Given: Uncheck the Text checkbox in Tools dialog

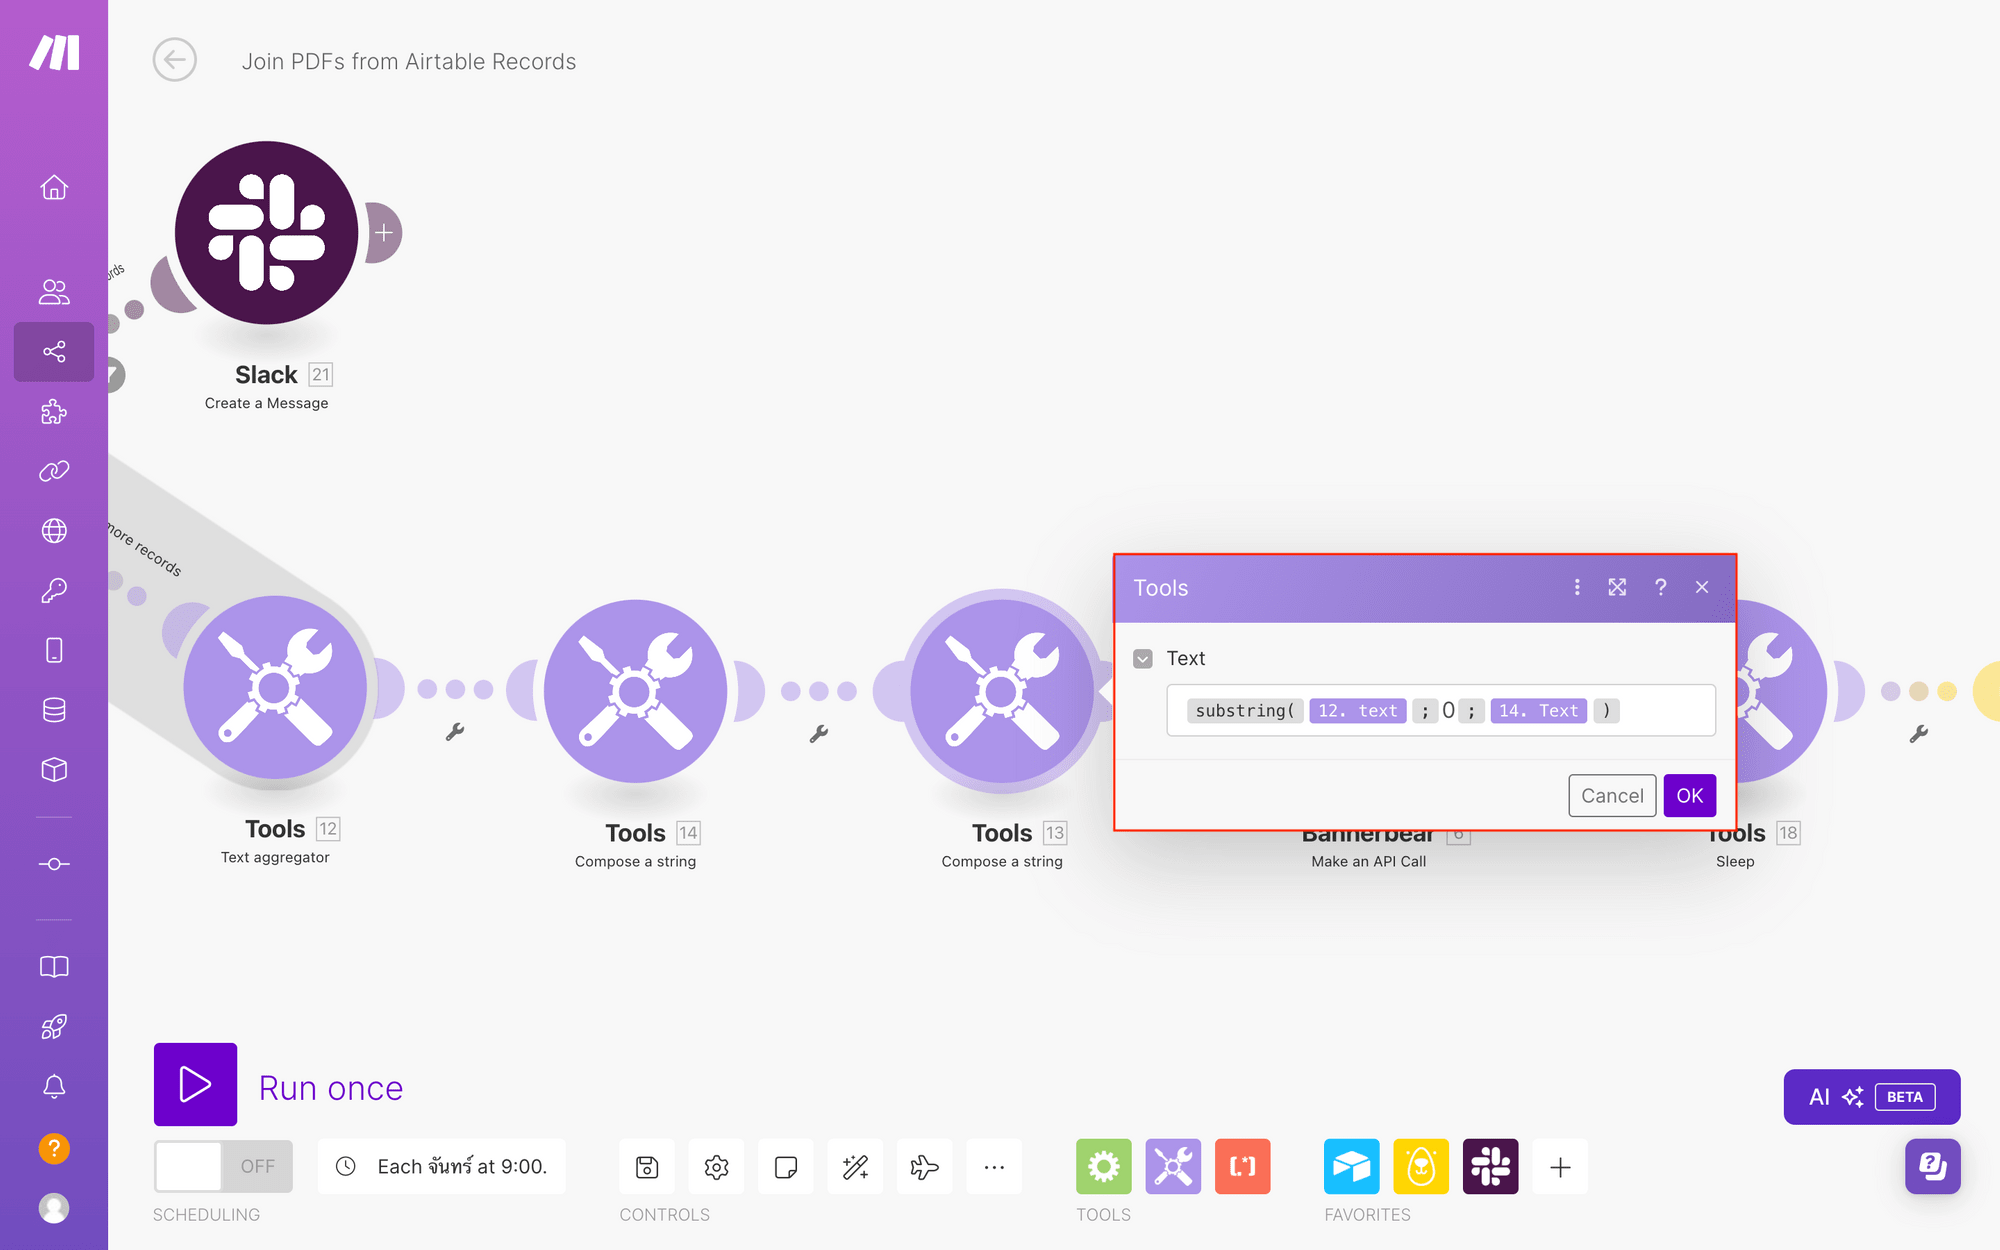Looking at the screenshot, I should pos(1142,658).
